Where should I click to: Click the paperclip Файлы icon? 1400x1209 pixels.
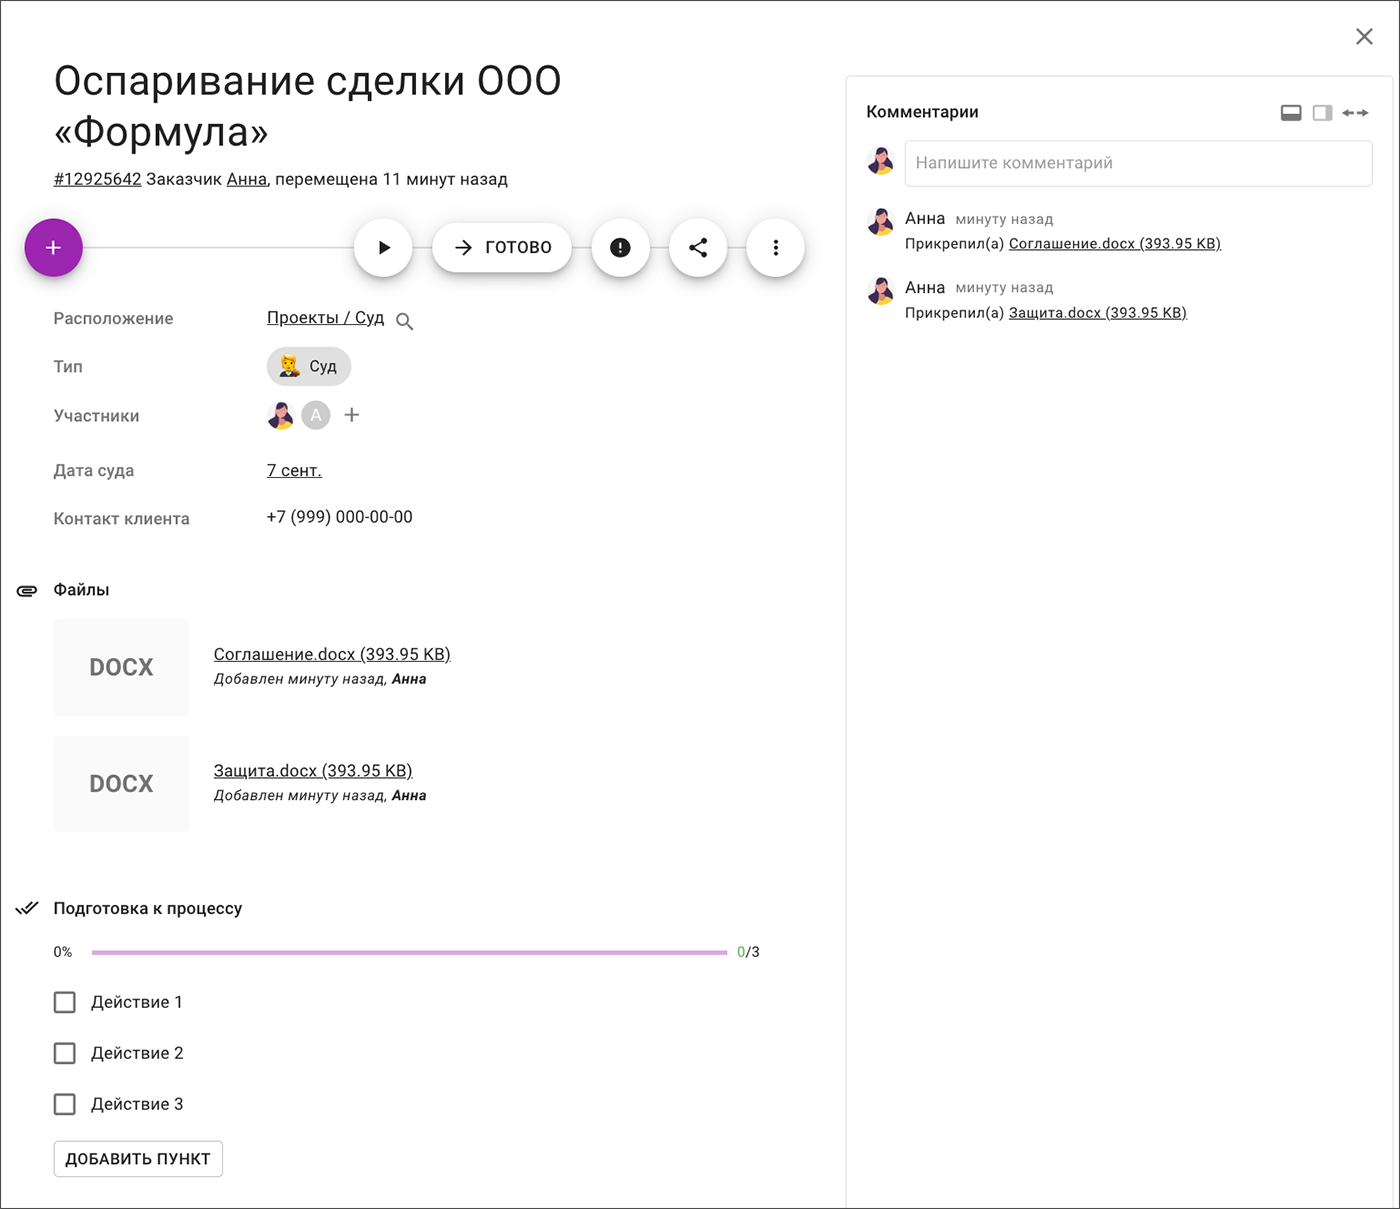(27, 591)
